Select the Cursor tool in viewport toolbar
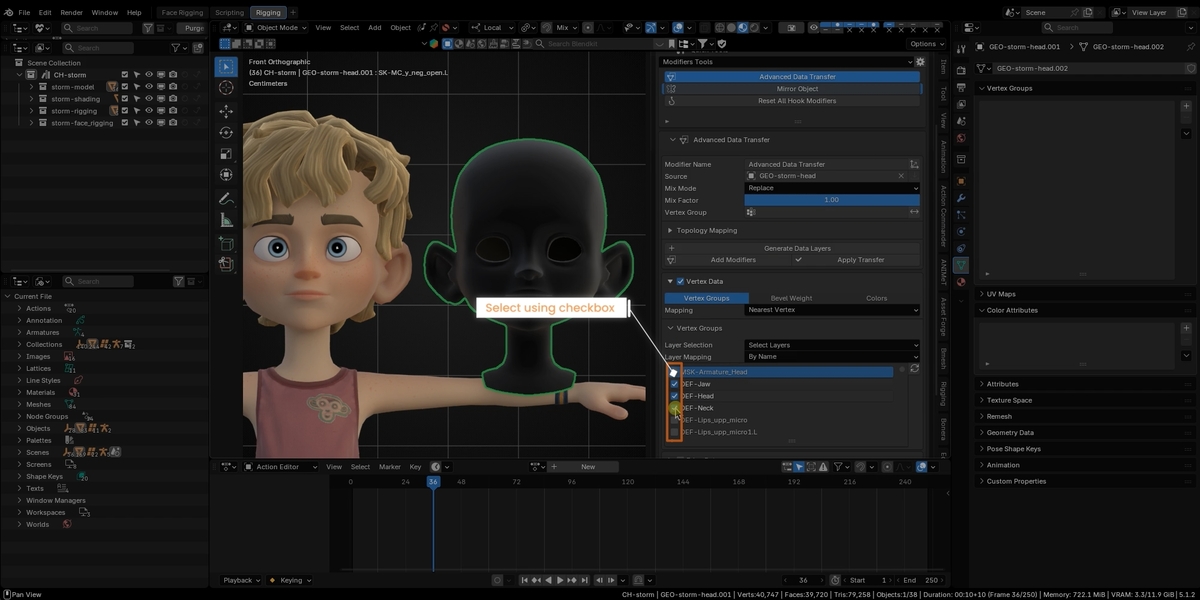1200x600 pixels. 226,88
